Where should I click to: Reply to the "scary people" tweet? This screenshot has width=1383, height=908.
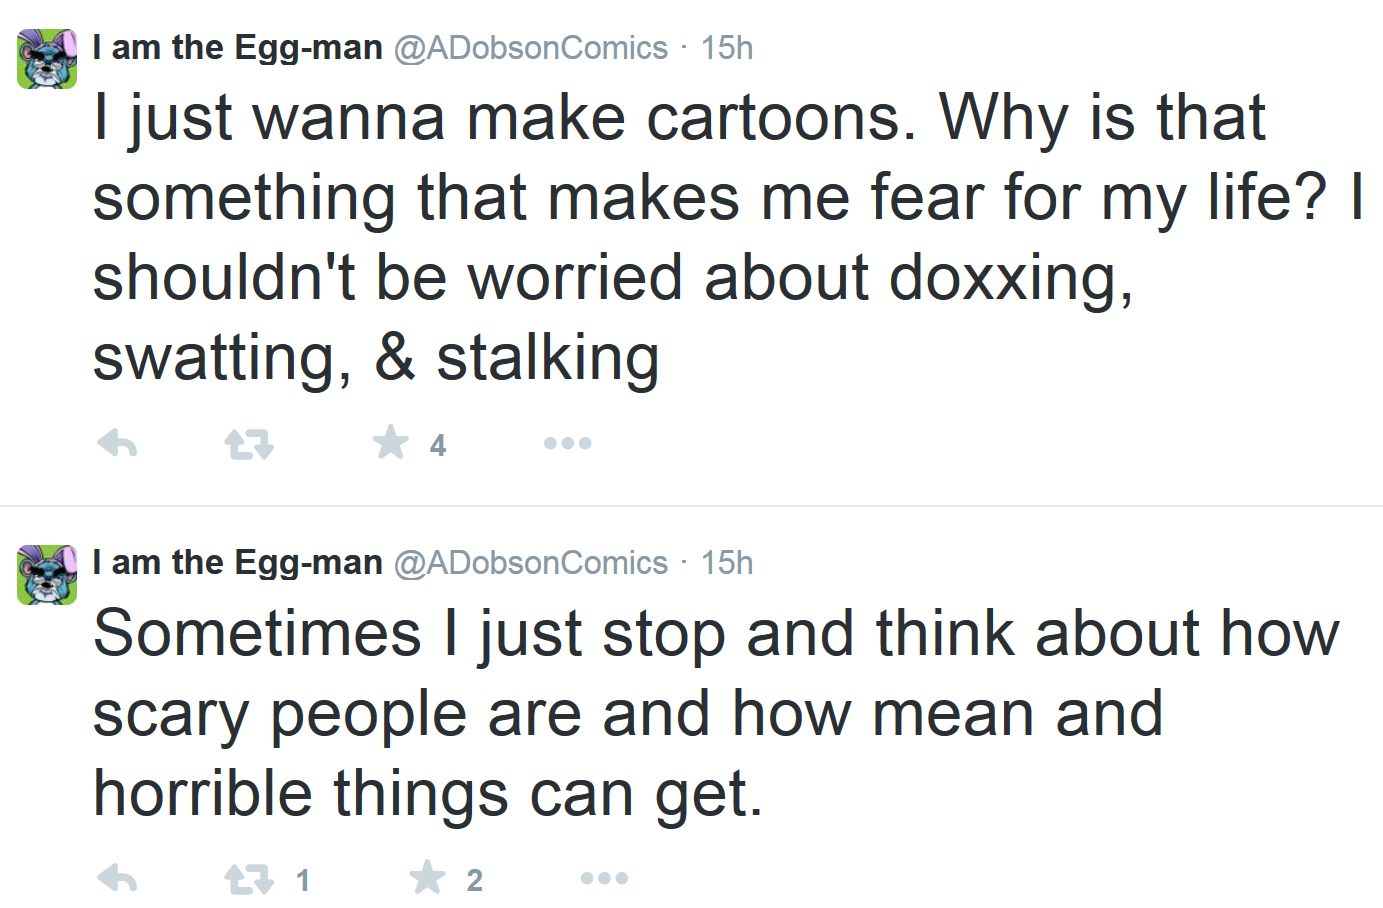tap(117, 878)
